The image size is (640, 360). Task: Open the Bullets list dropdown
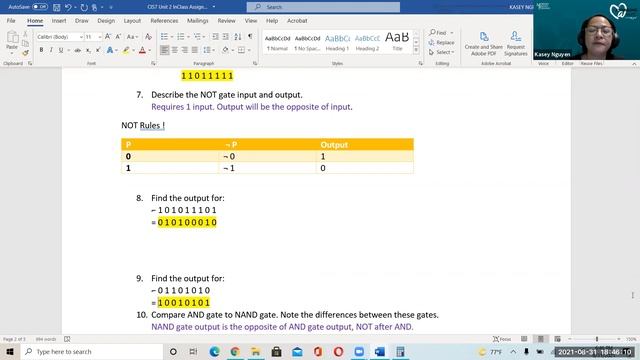click(x=172, y=37)
